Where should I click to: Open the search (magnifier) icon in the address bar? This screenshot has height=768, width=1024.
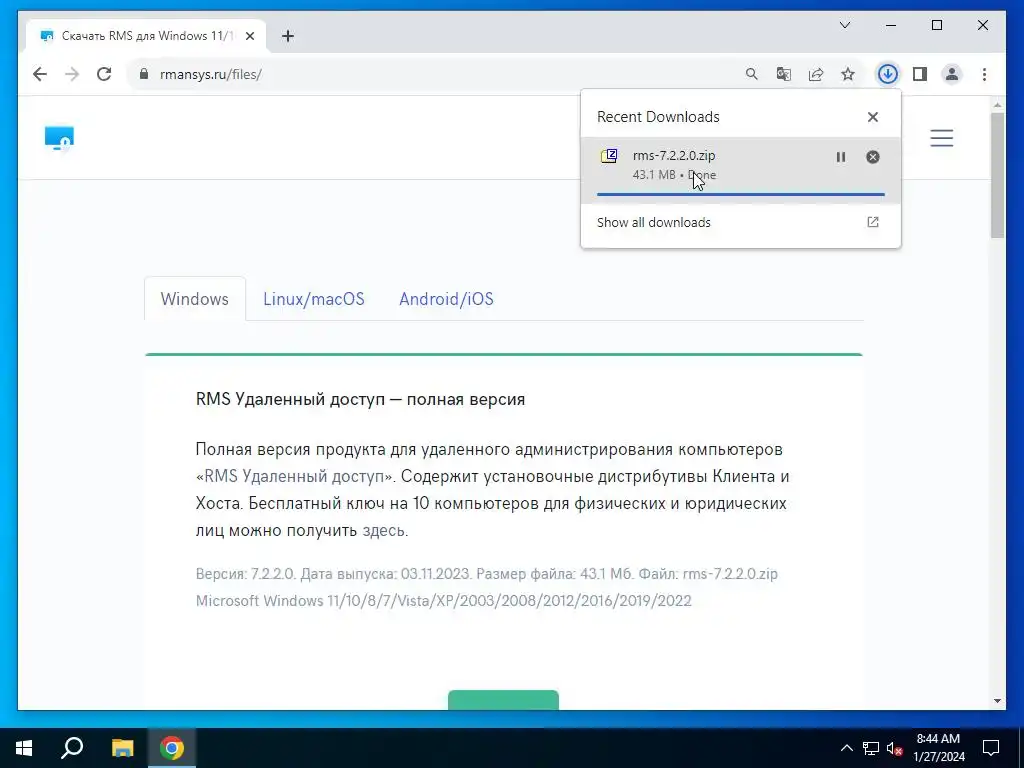tap(752, 74)
